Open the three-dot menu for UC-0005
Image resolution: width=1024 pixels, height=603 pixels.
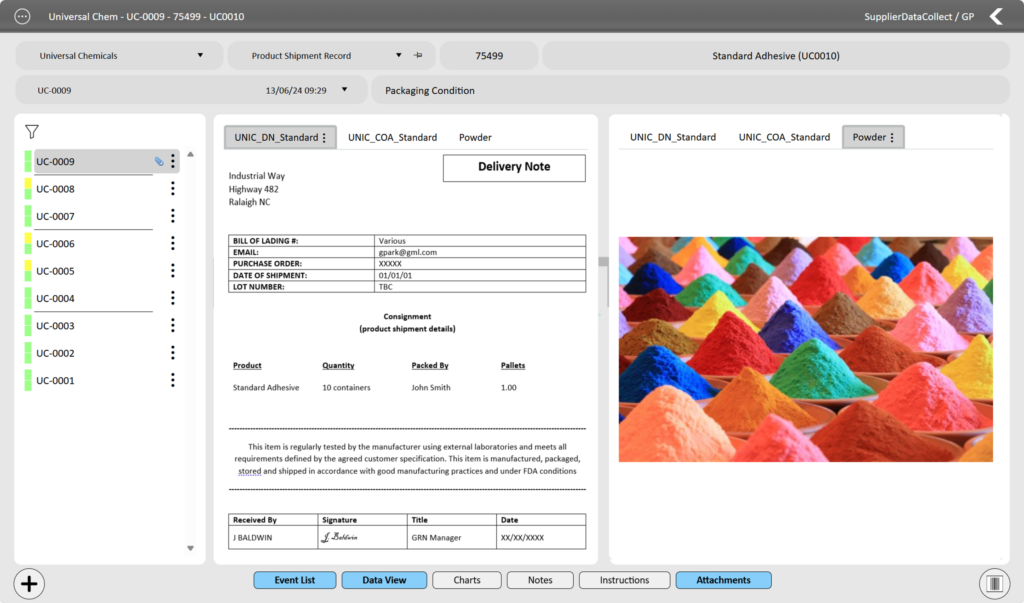172,270
